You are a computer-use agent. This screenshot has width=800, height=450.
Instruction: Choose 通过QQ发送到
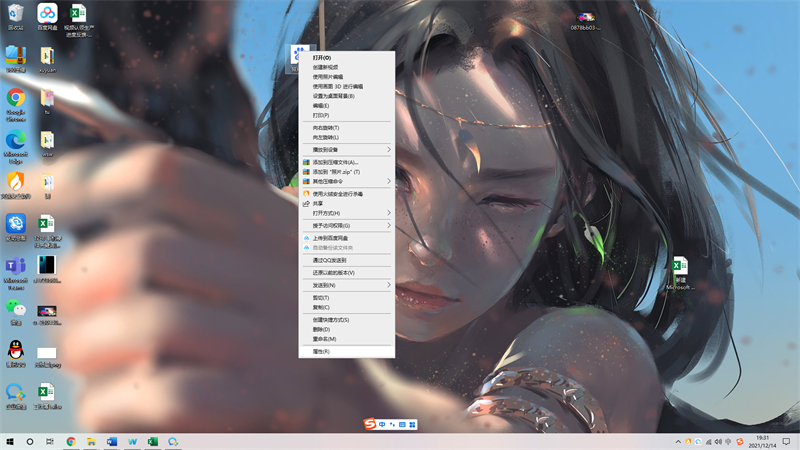click(x=346, y=260)
